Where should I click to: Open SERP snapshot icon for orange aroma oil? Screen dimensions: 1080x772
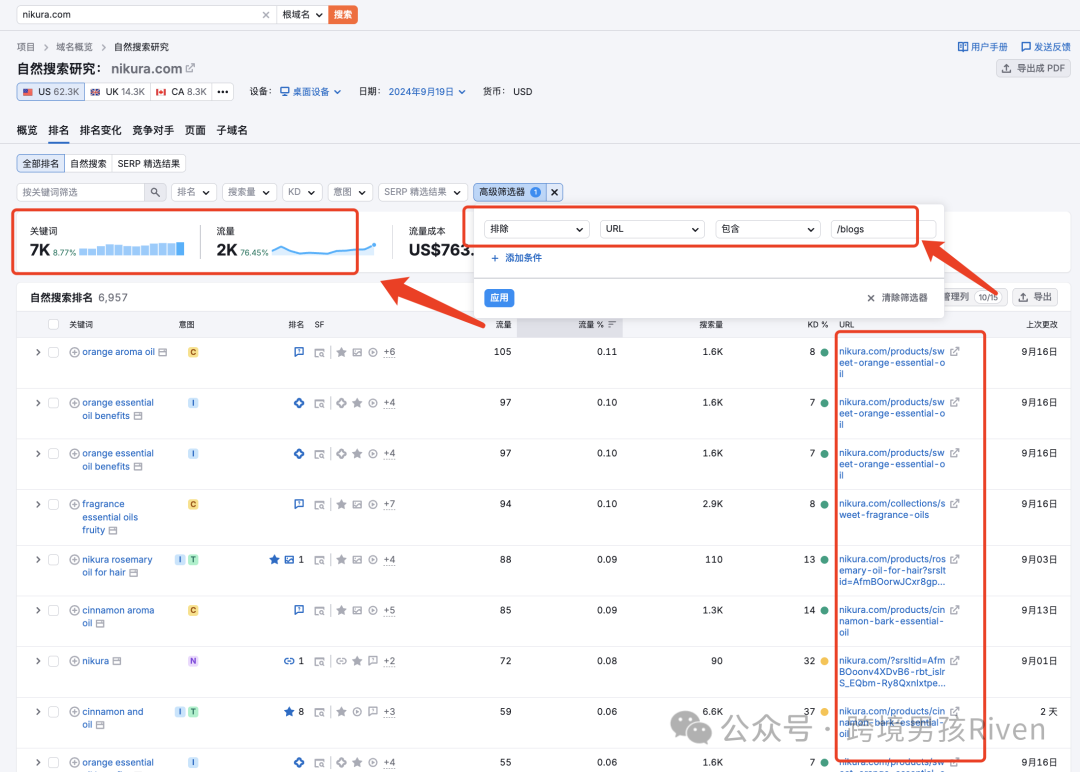tap(320, 353)
